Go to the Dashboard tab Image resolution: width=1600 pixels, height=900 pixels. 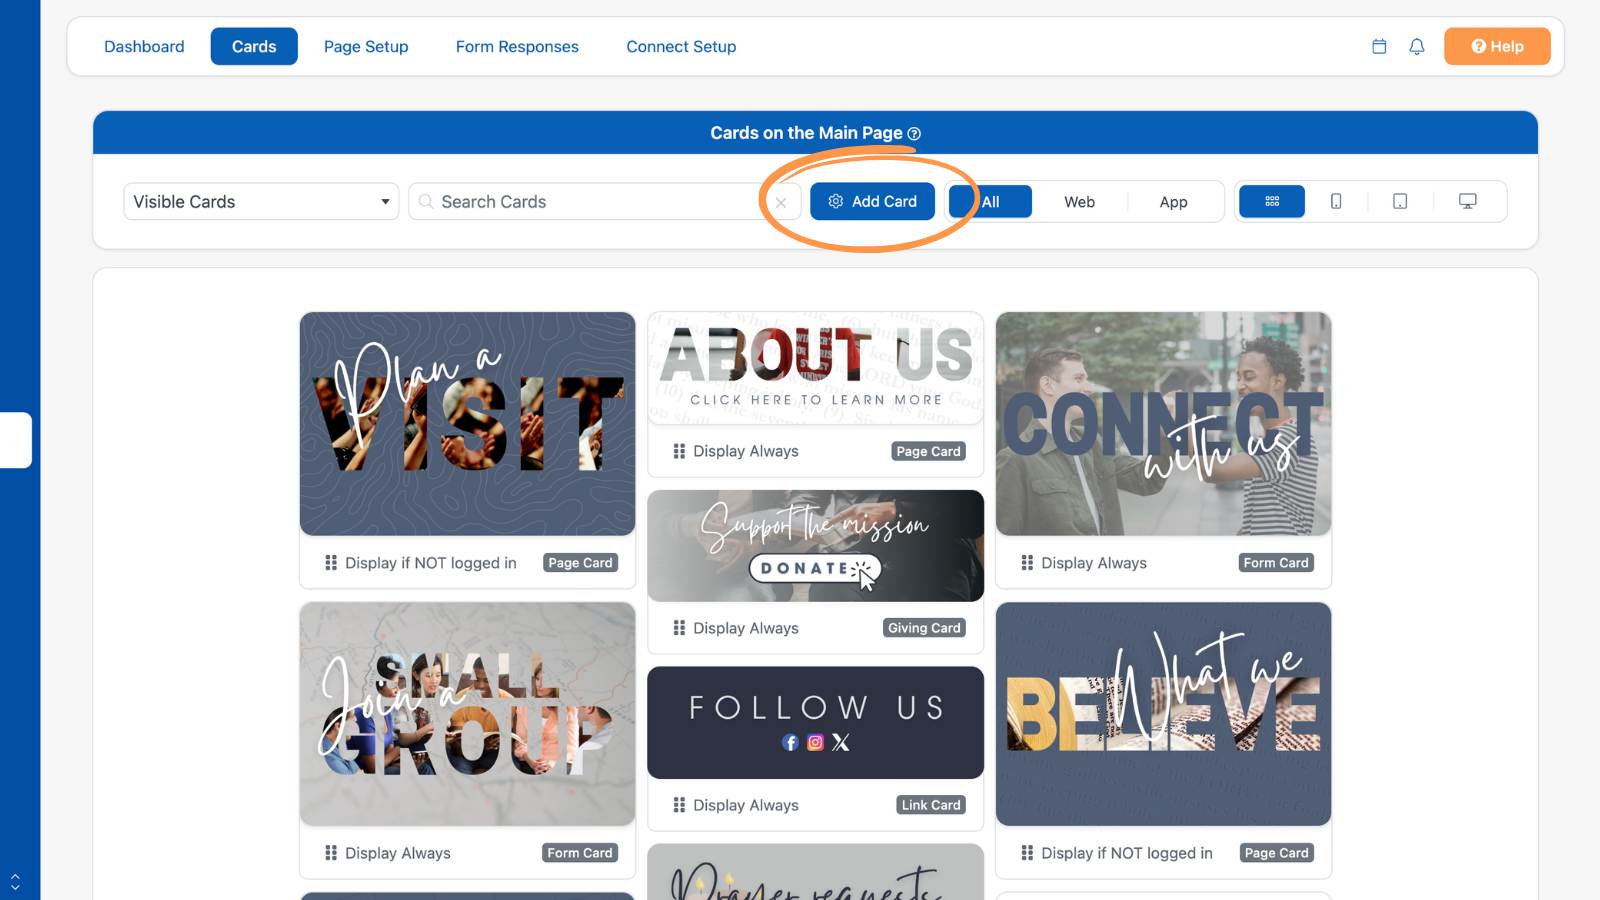click(144, 46)
